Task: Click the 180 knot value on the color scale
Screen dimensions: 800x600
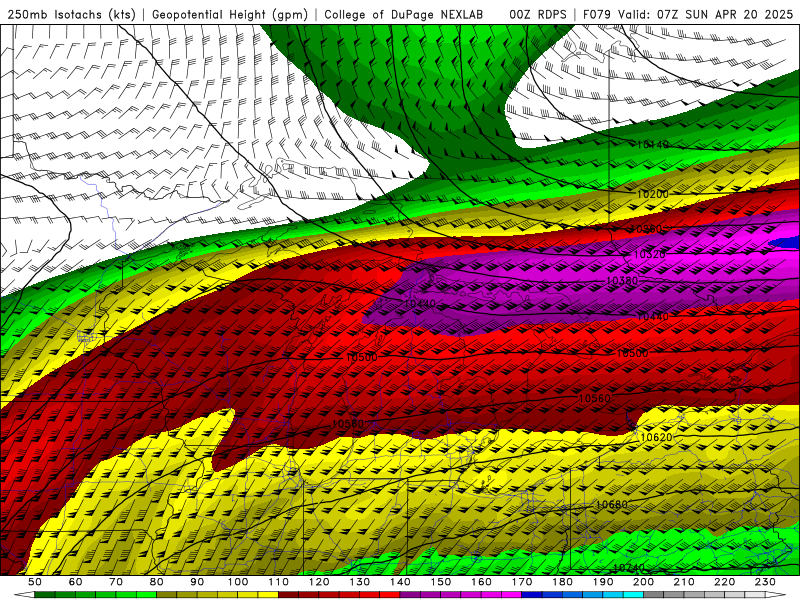Action: (x=562, y=582)
